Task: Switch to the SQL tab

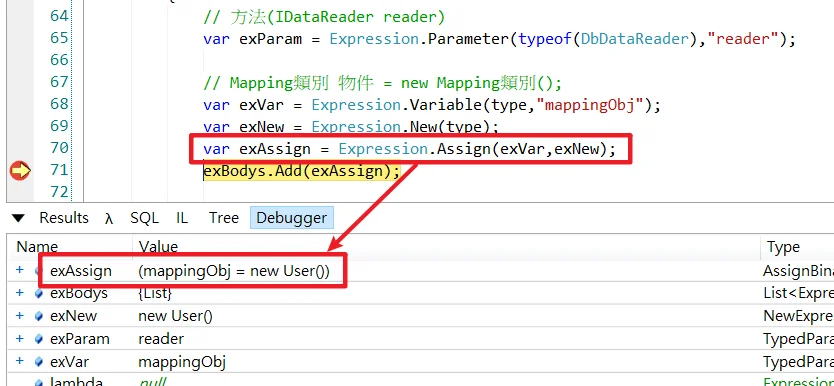Action: pos(144,218)
